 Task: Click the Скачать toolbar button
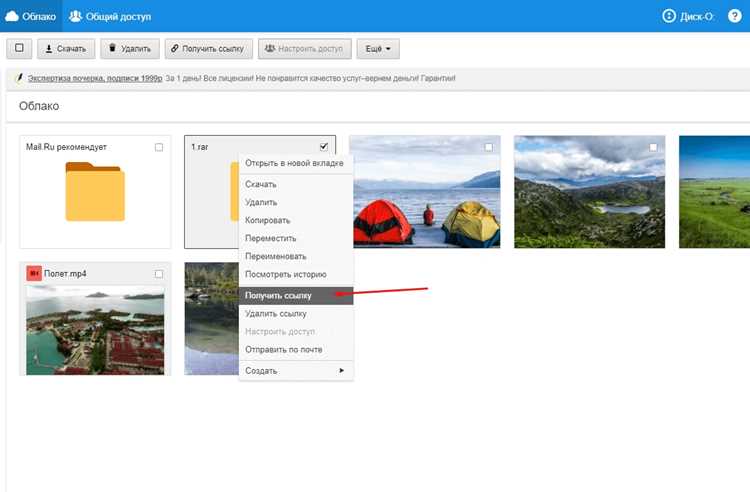pos(66,49)
